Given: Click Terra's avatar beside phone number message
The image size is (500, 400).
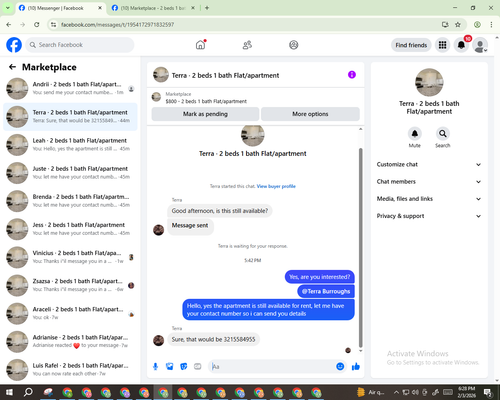Looking at the screenshot, I should (158, 340).
